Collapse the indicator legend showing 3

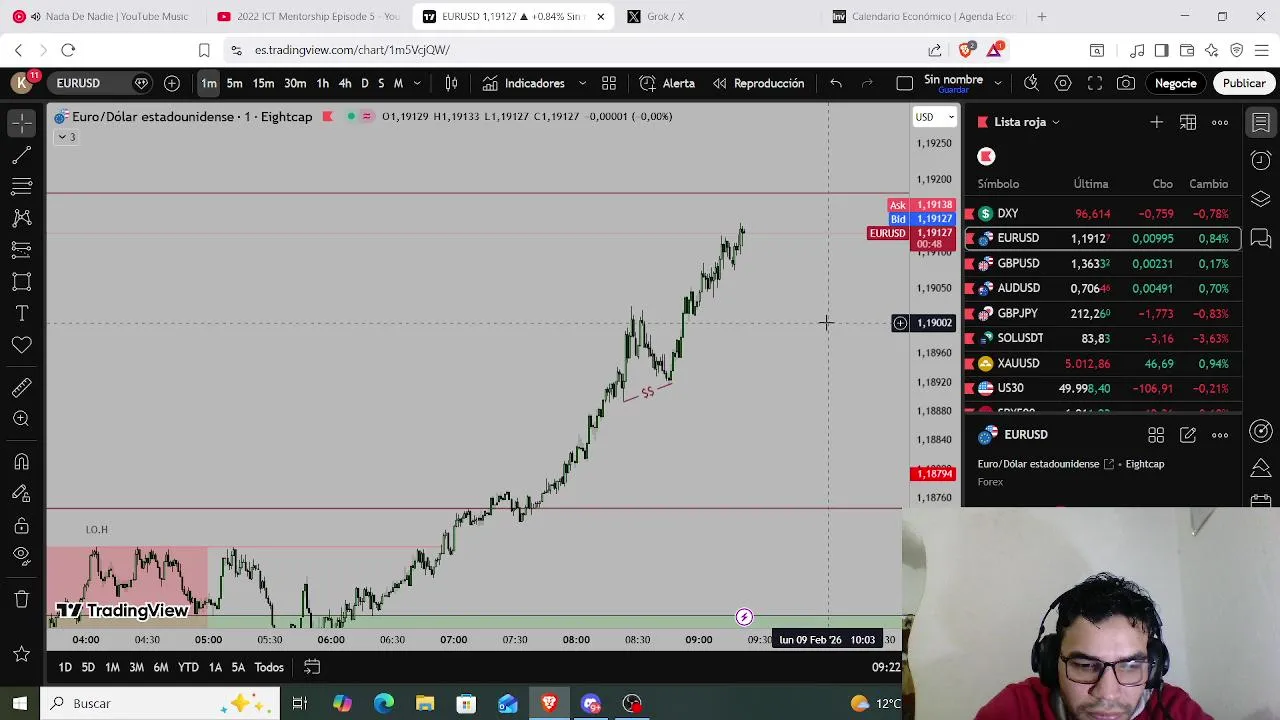point(65,137)
